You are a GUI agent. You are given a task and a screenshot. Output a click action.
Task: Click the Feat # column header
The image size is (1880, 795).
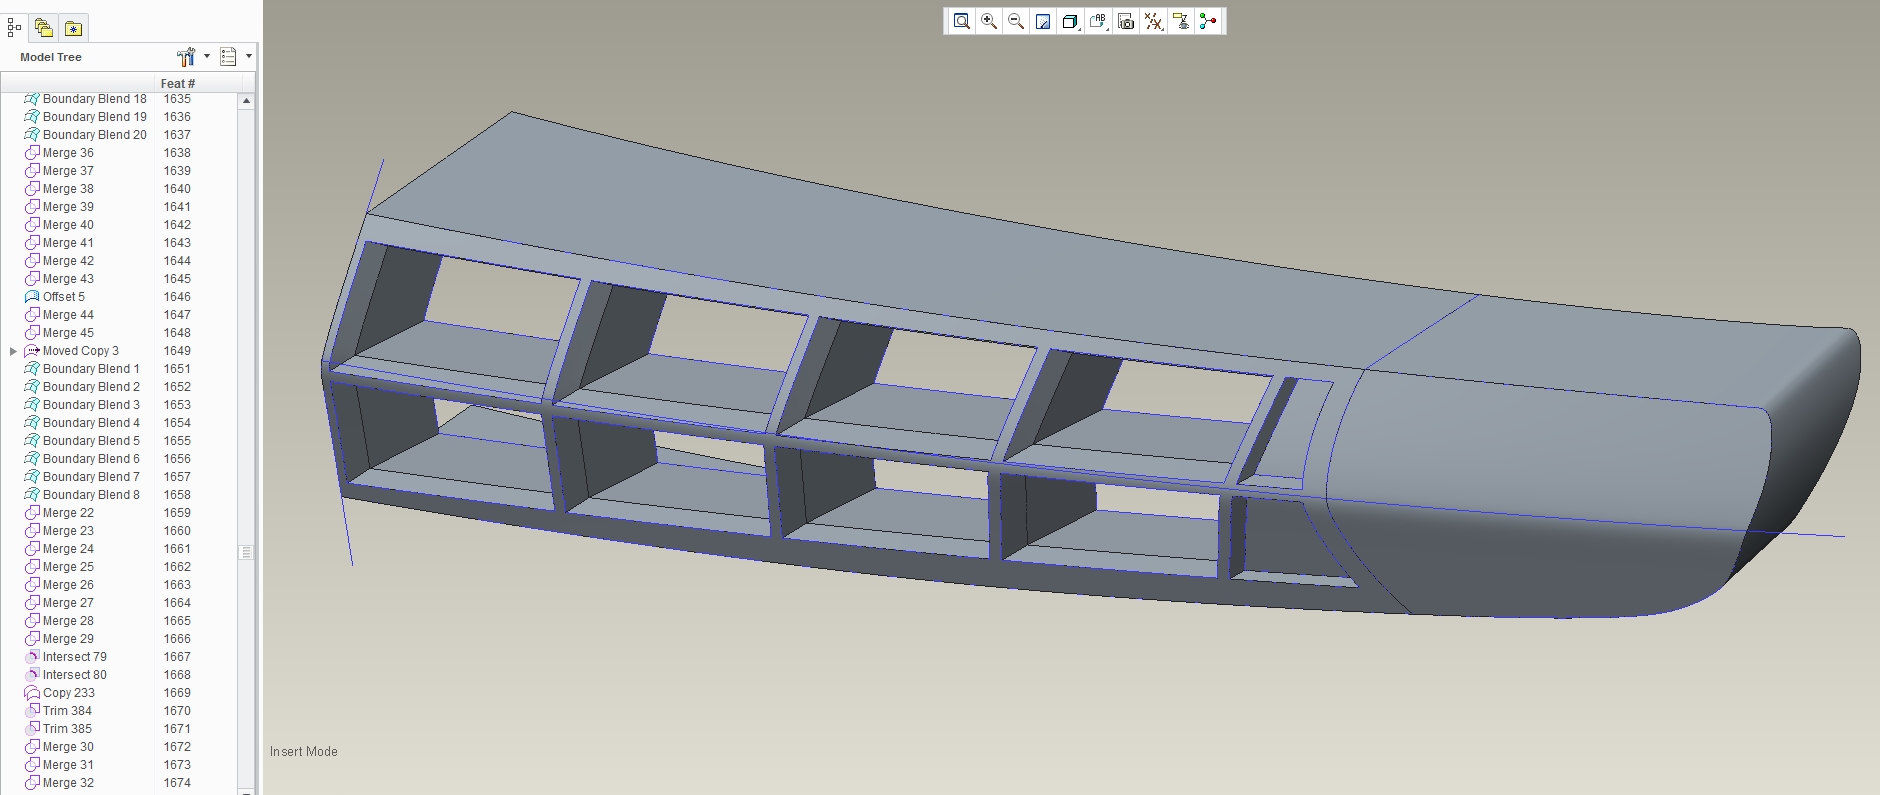coord(178,84)
